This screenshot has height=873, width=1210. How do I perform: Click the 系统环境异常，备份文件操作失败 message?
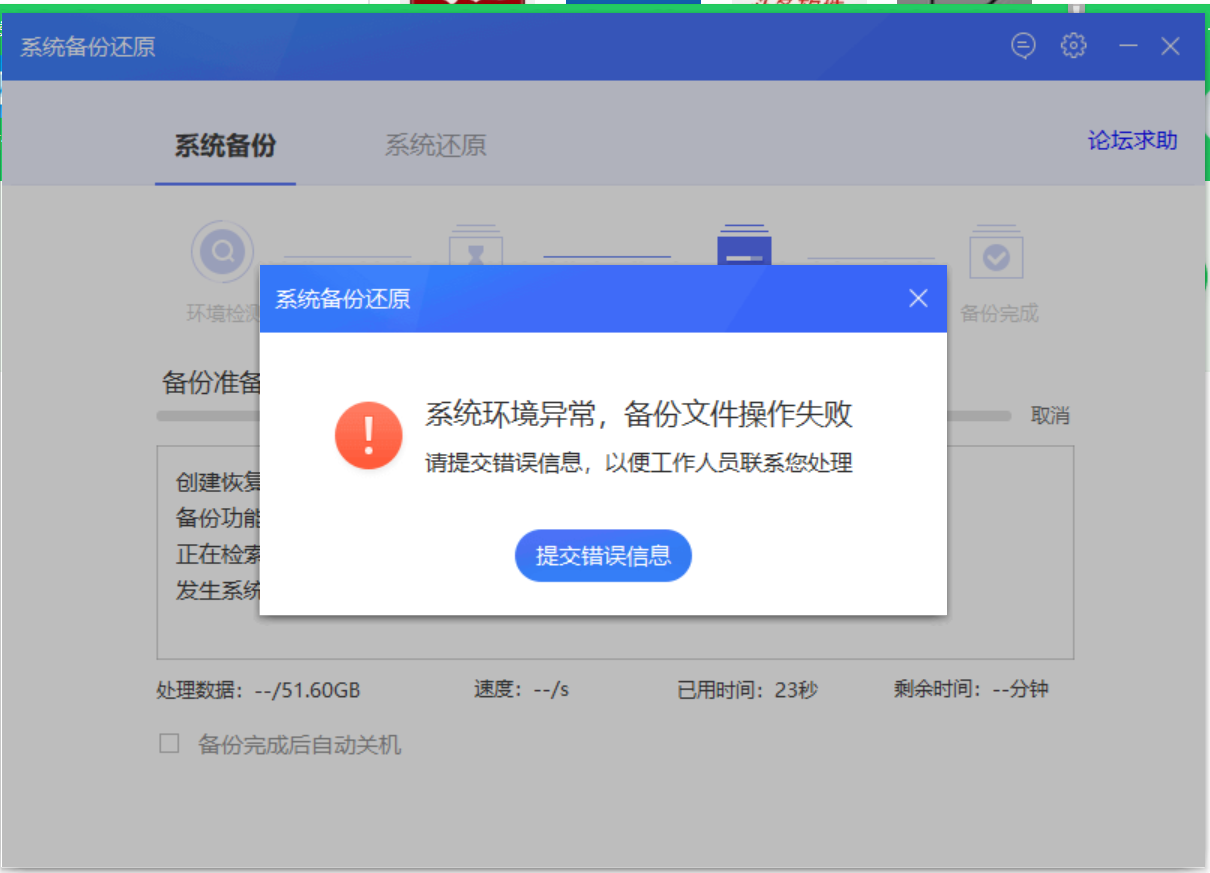(x=639, y=414)
